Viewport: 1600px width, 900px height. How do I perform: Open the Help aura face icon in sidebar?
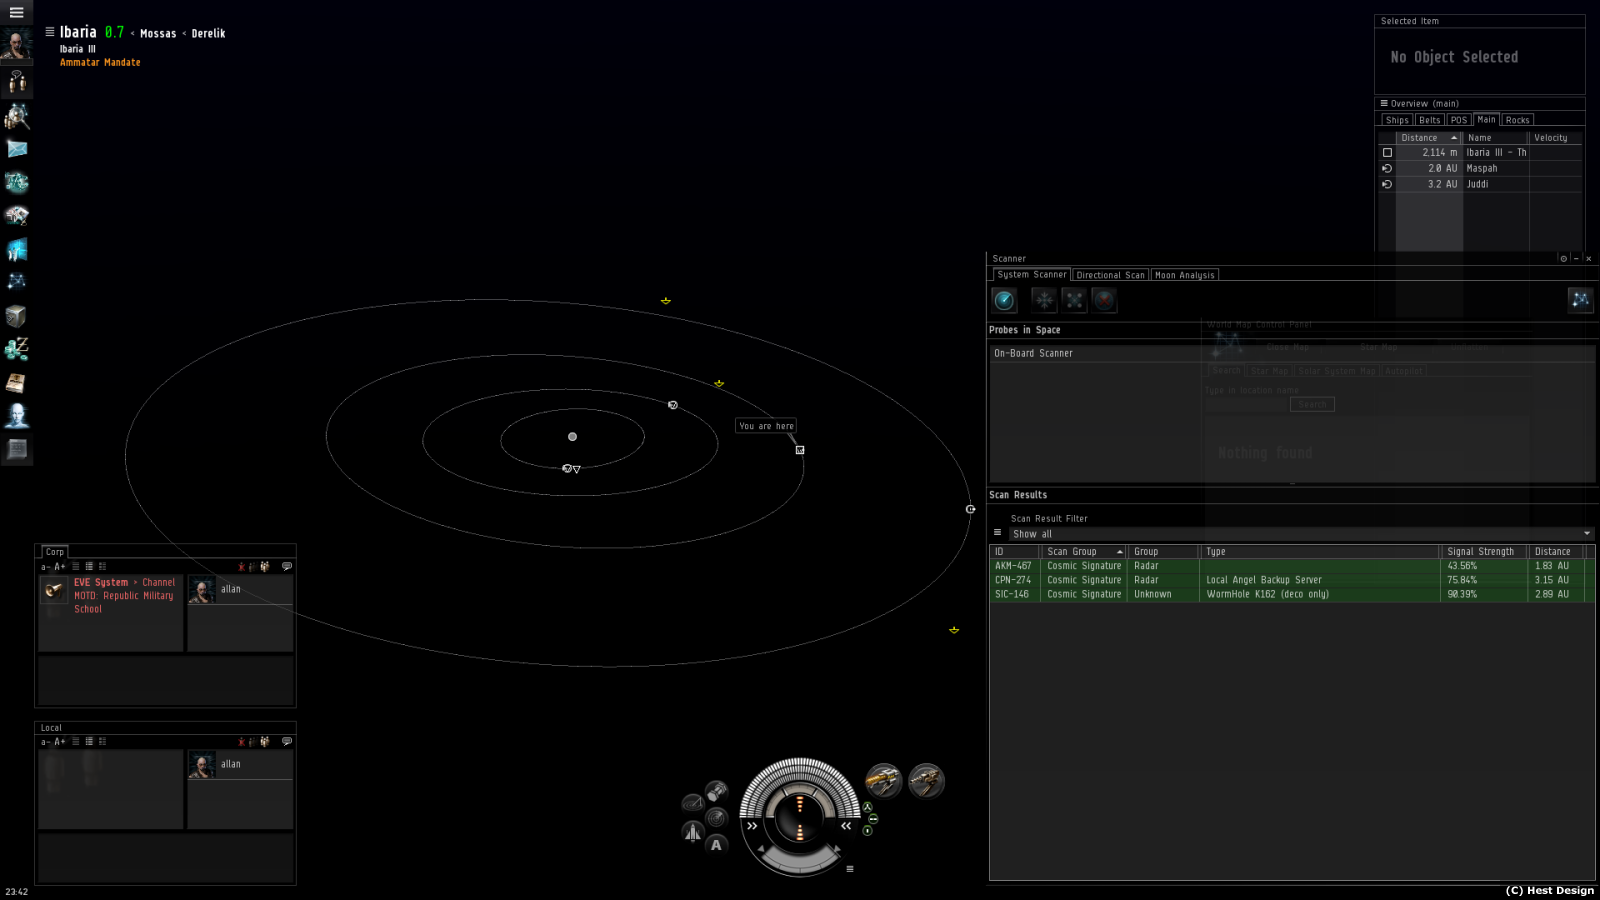coord(17,416)
